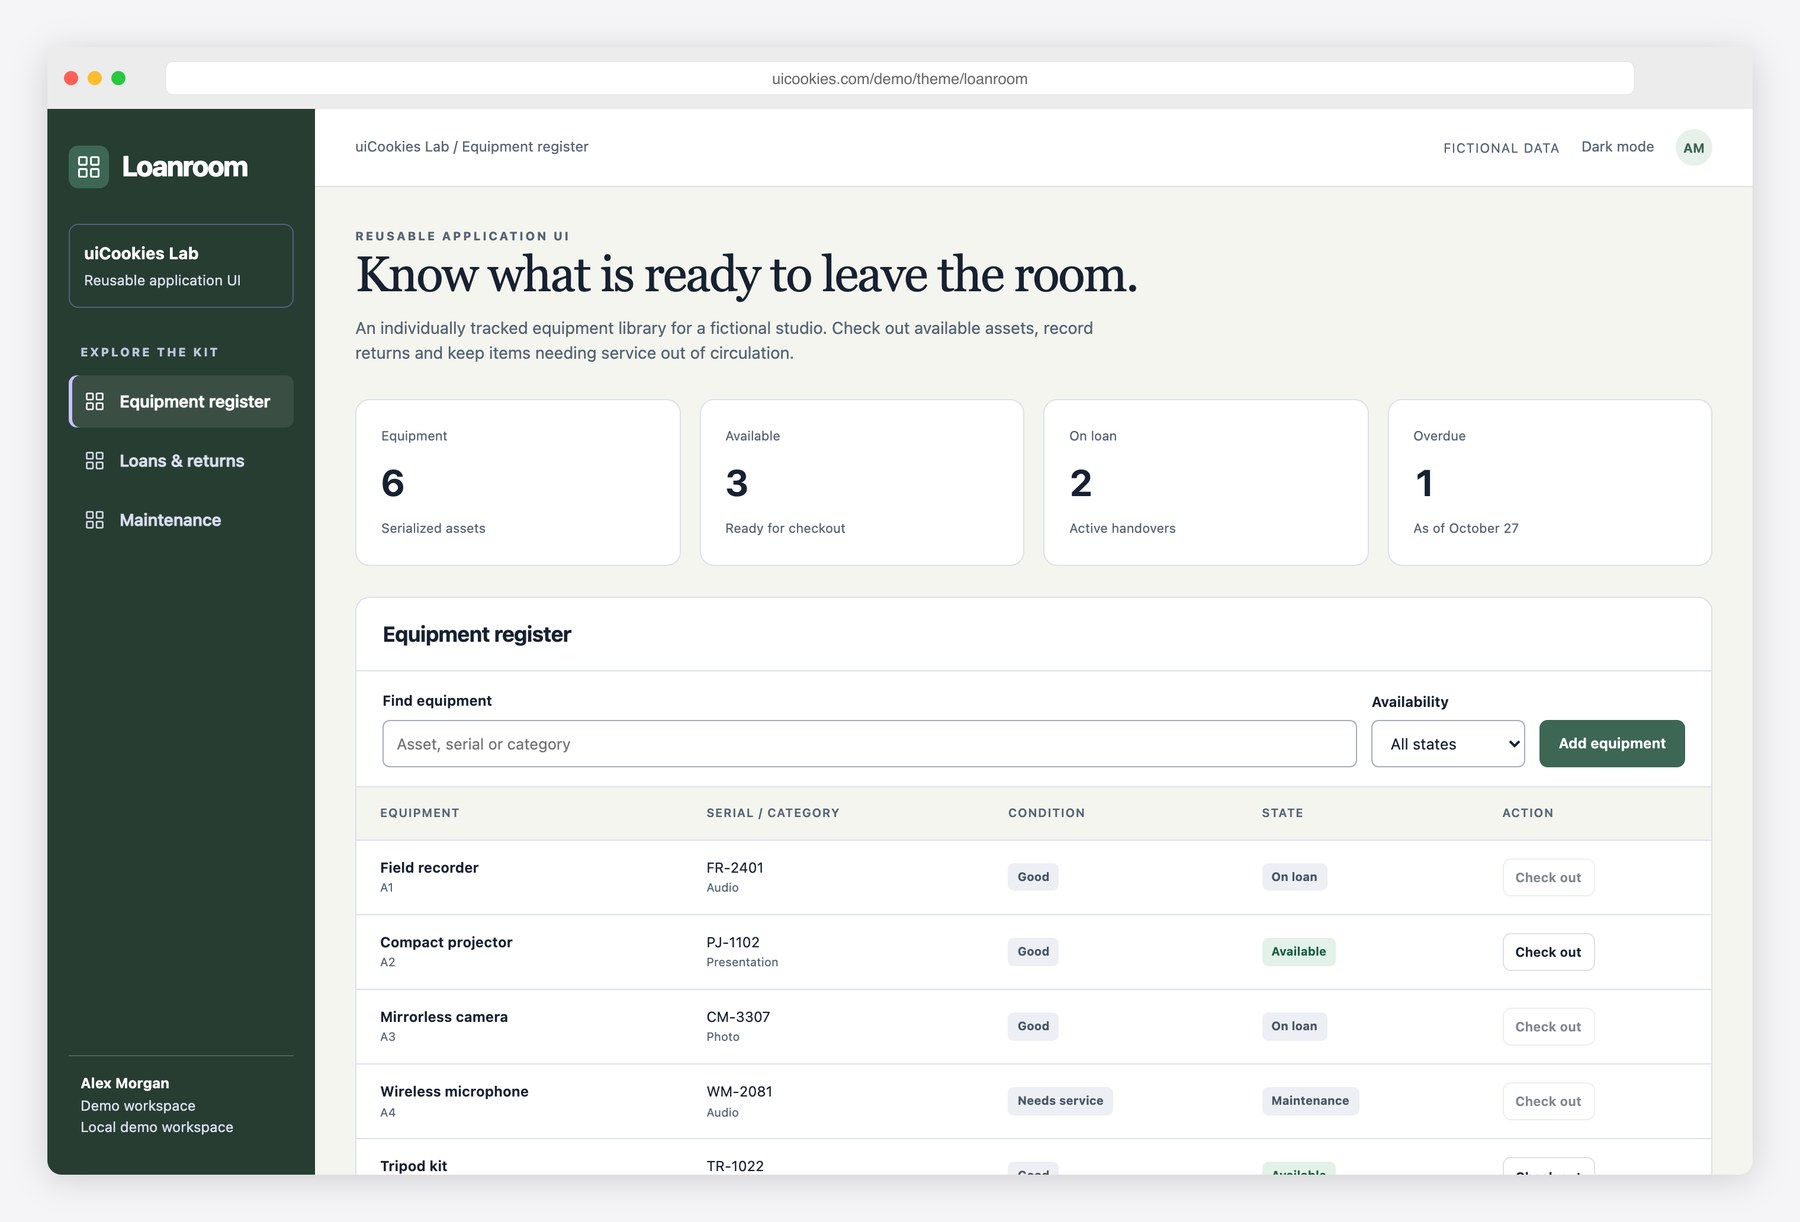Click serial WM-2081
This screenshot has width=1800, height=1222.
pyautogui.click(x=739, y=1092)
